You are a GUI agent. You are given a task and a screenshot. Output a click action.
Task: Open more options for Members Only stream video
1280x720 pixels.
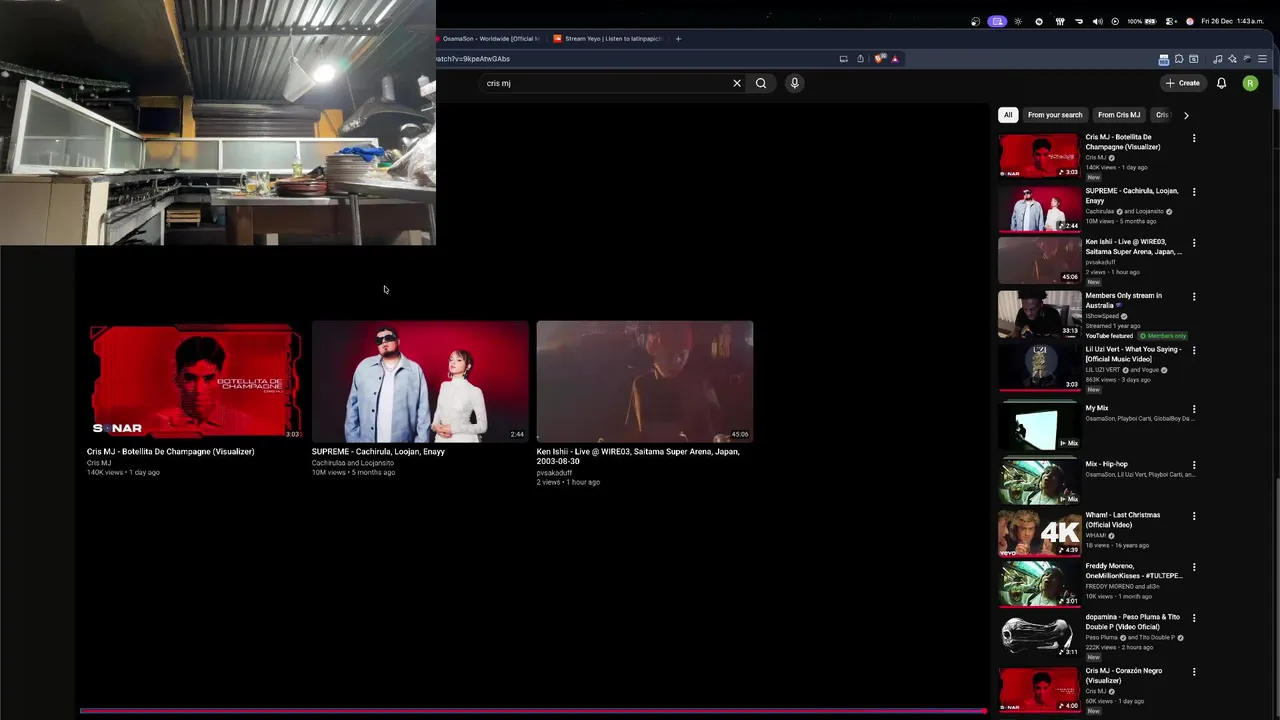click(1194, 297)
